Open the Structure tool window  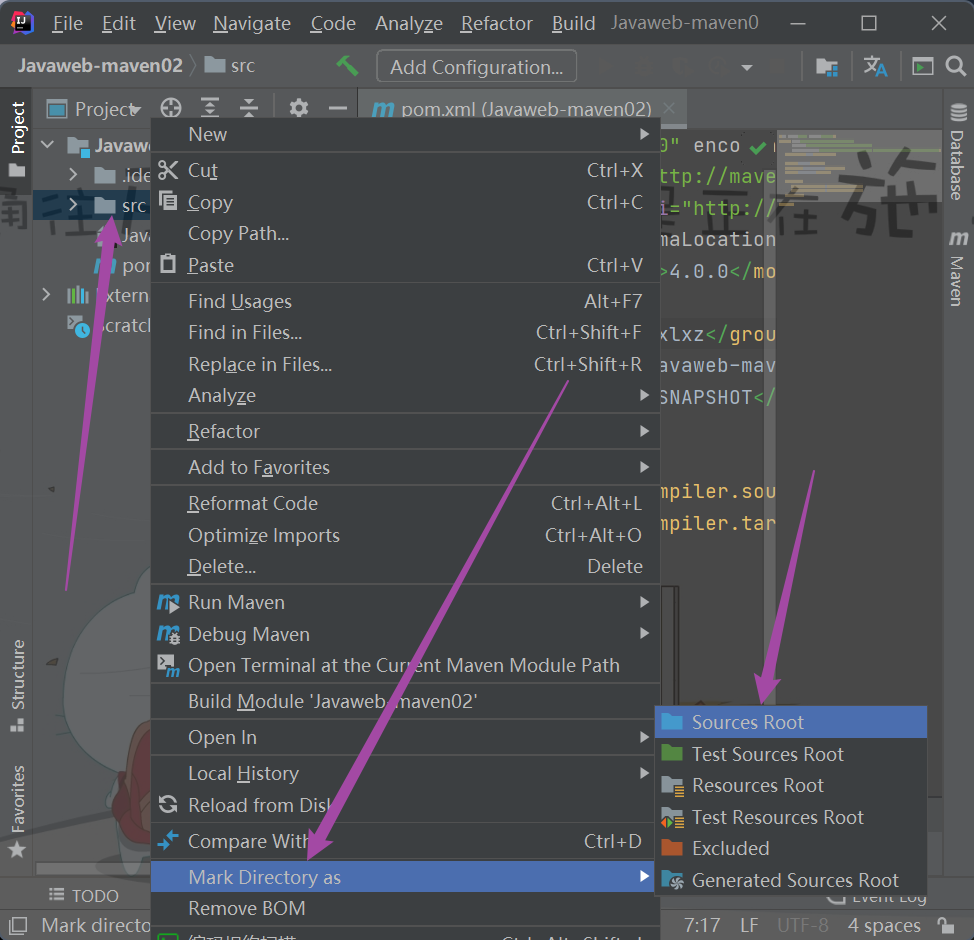17,686
